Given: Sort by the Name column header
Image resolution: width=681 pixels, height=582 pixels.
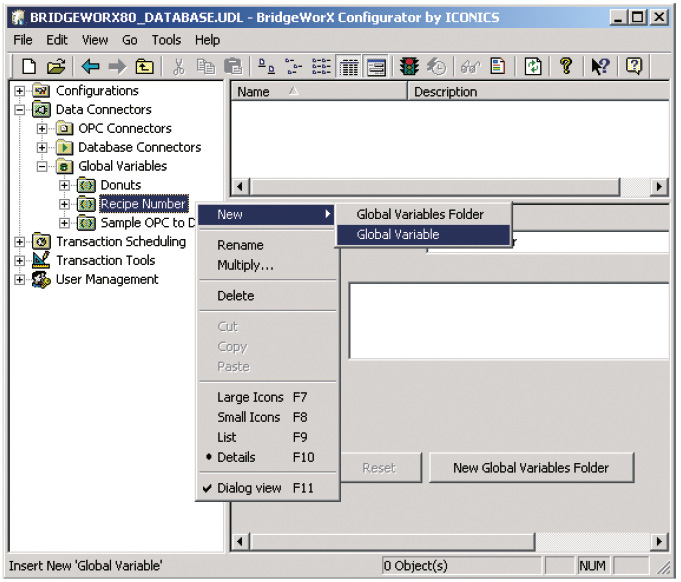Looking at the screenshot, I should pyautogui.click(x=319, y=92).
